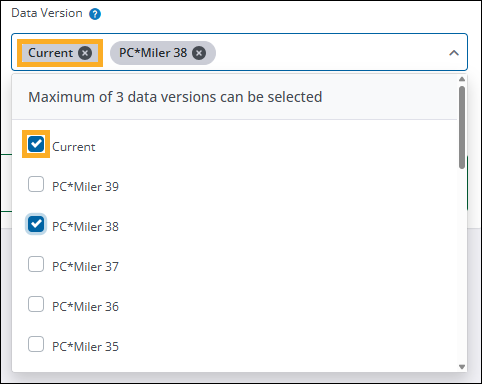The height and width of the screenshot is (384, 482).
Task: Remove the Current chip via its X
Action: pyautogui.click(x=85, y=53)
